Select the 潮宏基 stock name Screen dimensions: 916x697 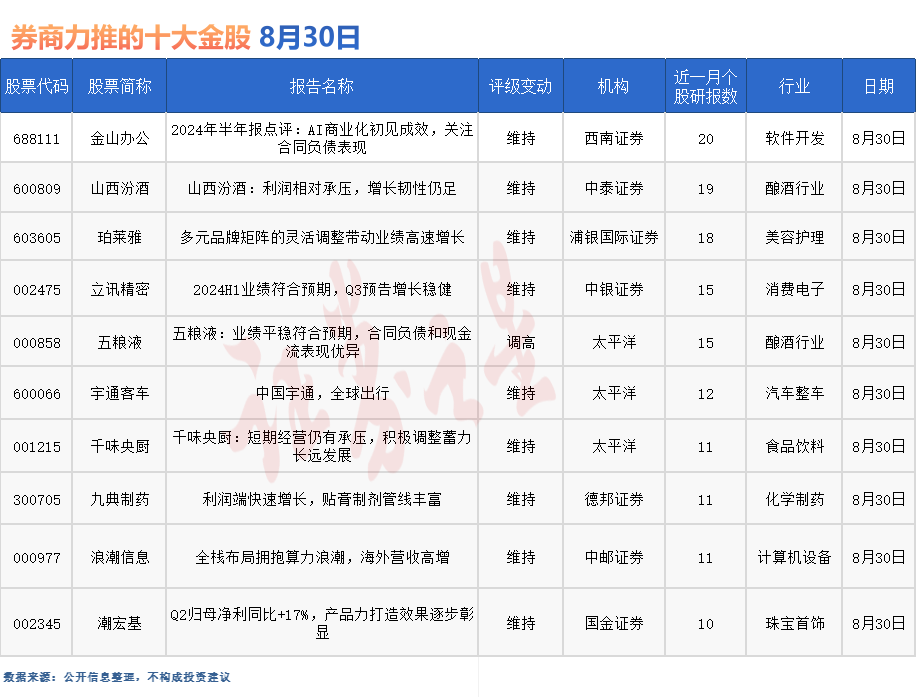(119, 623)
